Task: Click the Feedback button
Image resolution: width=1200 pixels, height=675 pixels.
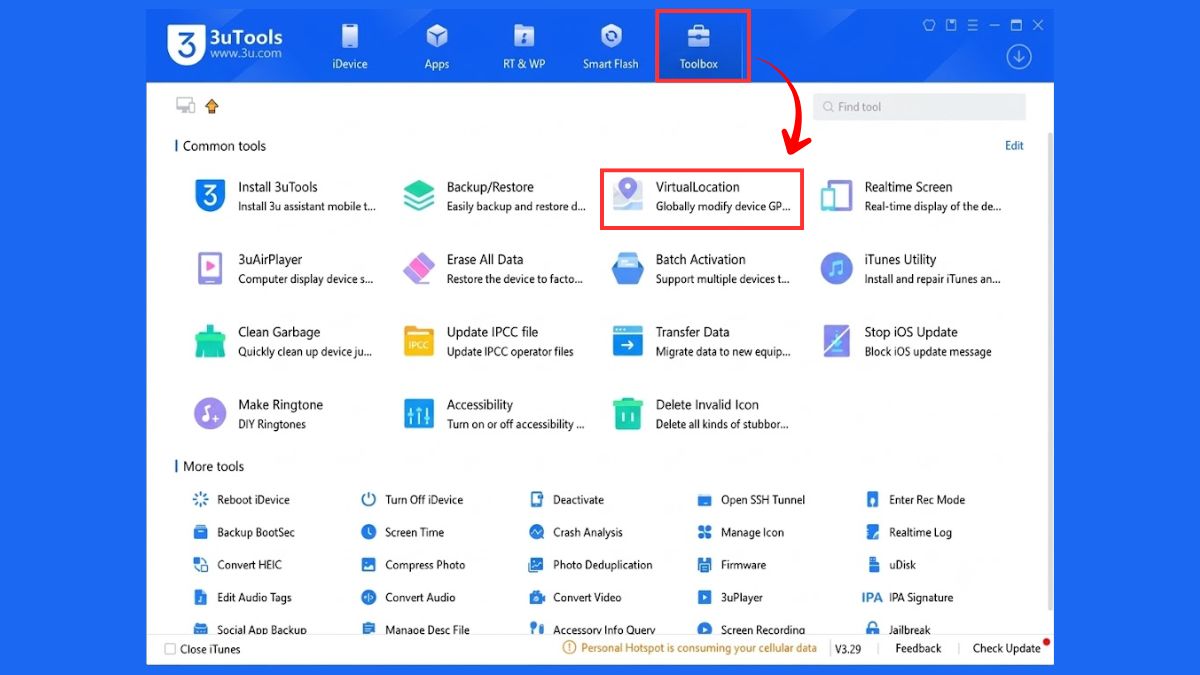Action: pos(918,648)
